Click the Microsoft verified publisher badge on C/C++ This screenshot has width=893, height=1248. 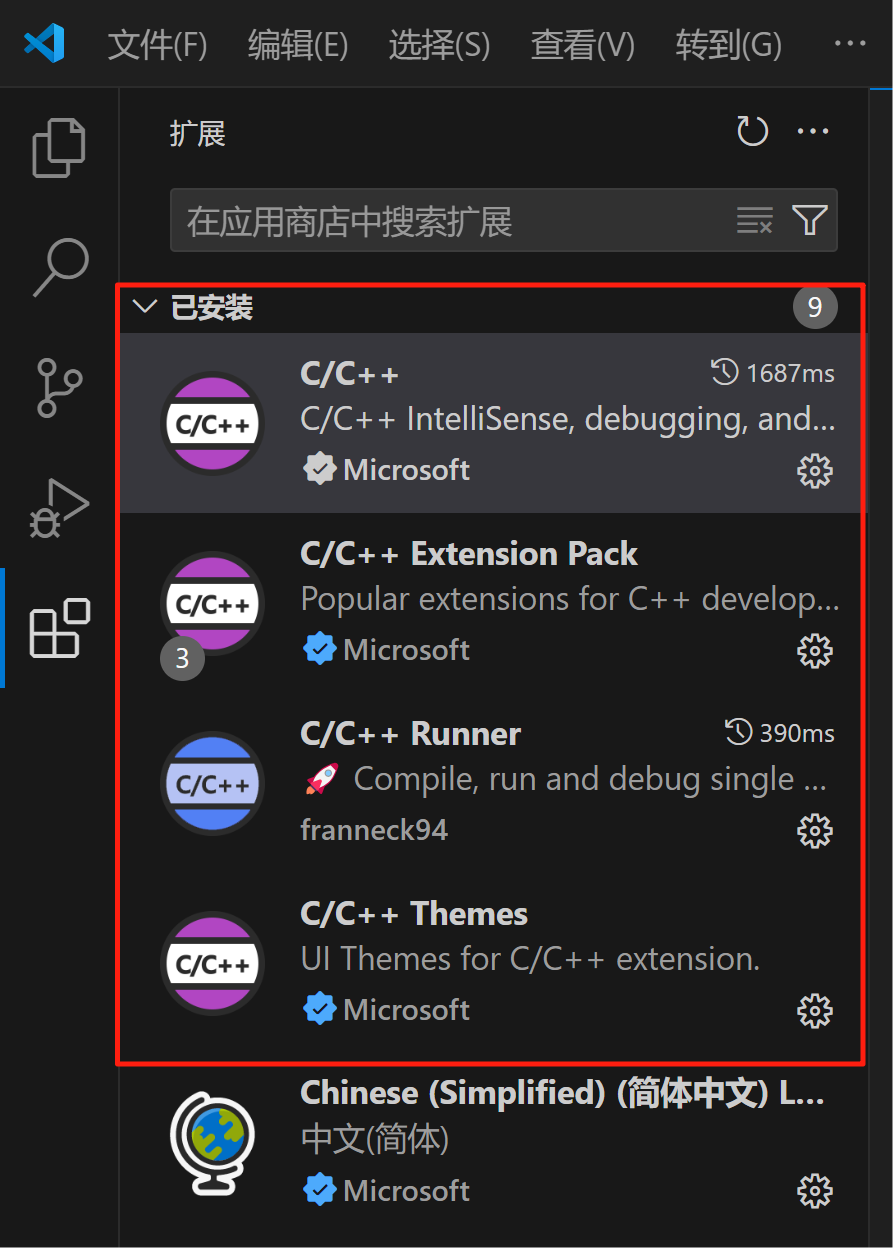320,470
